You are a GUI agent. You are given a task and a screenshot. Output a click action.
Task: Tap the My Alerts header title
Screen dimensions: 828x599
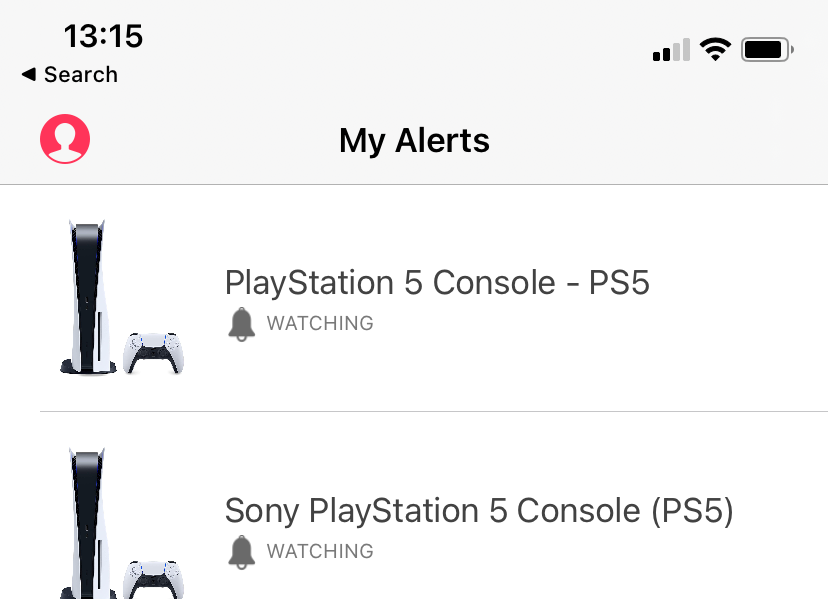[414, 141]
